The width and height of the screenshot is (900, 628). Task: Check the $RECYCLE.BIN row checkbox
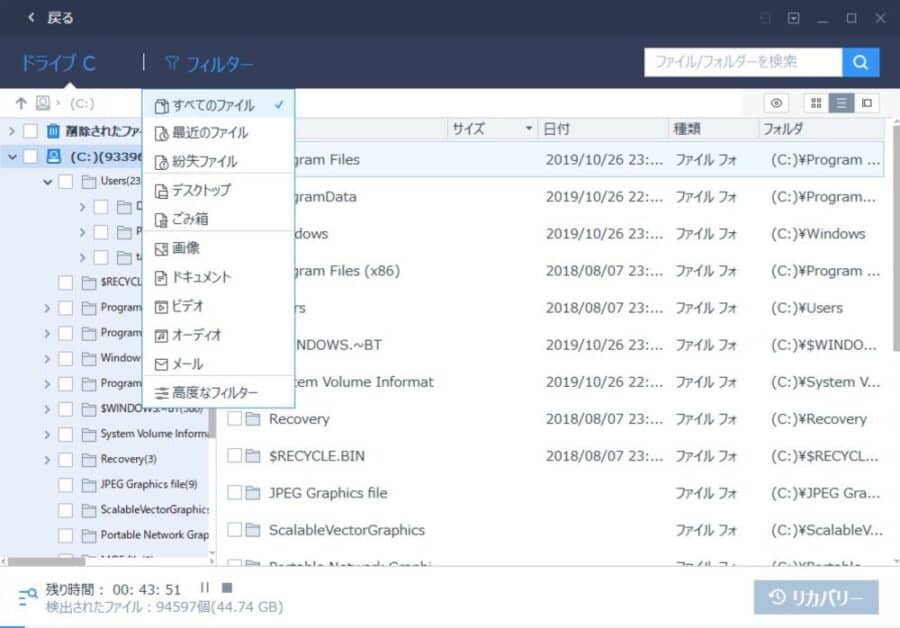(234, 456)
